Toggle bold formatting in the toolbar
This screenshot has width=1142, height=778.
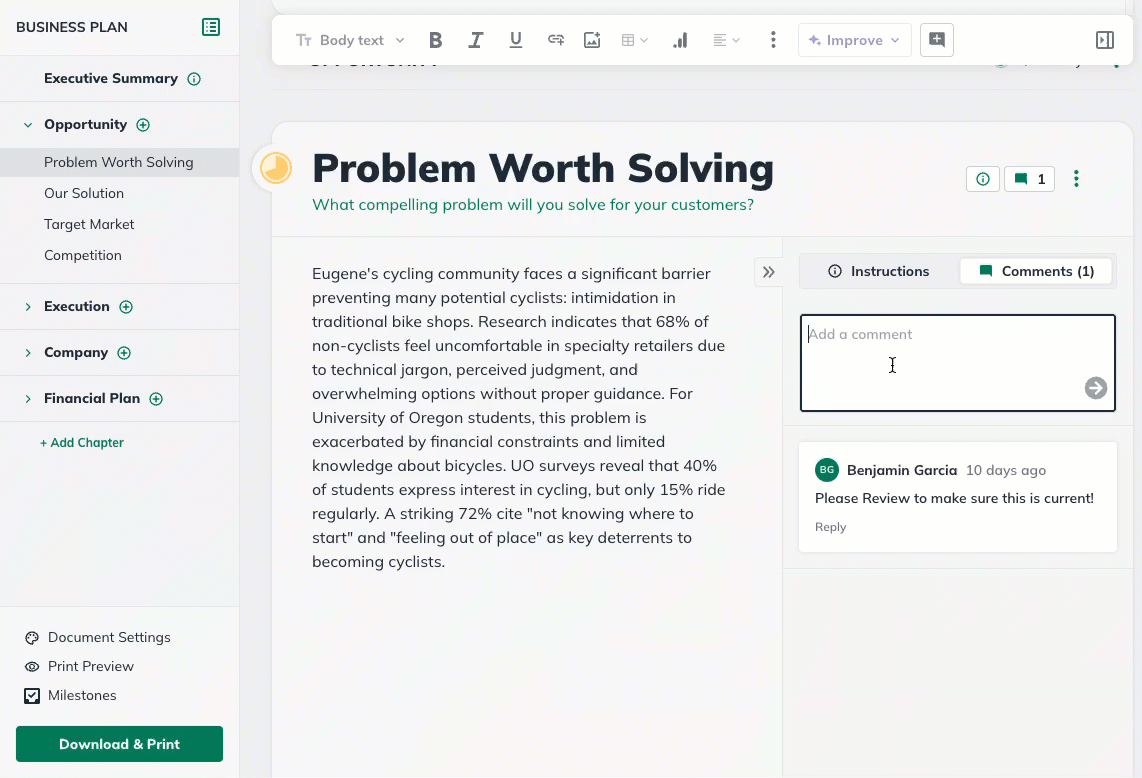tap(435, 40)
